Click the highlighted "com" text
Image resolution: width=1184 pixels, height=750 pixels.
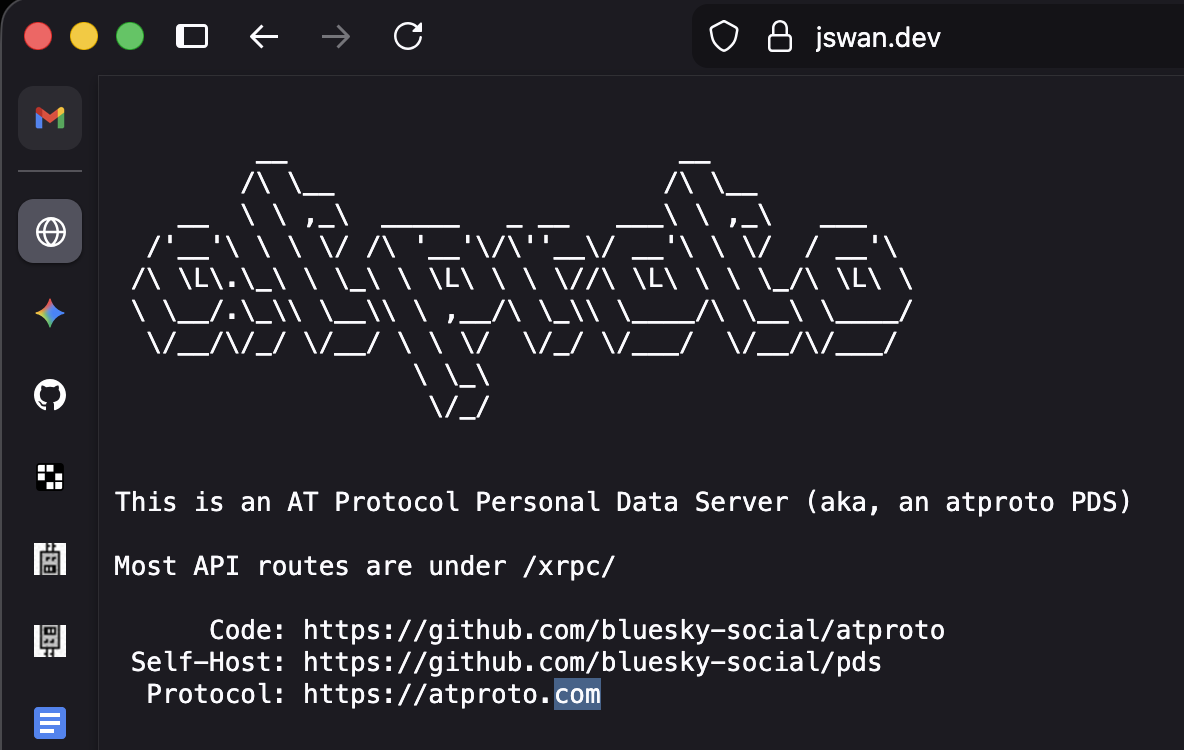577,694
